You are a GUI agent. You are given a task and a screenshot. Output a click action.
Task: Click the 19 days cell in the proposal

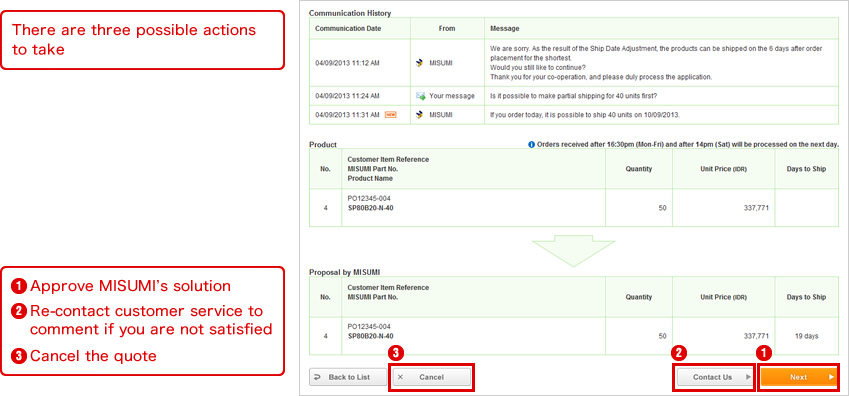point(806,336)
